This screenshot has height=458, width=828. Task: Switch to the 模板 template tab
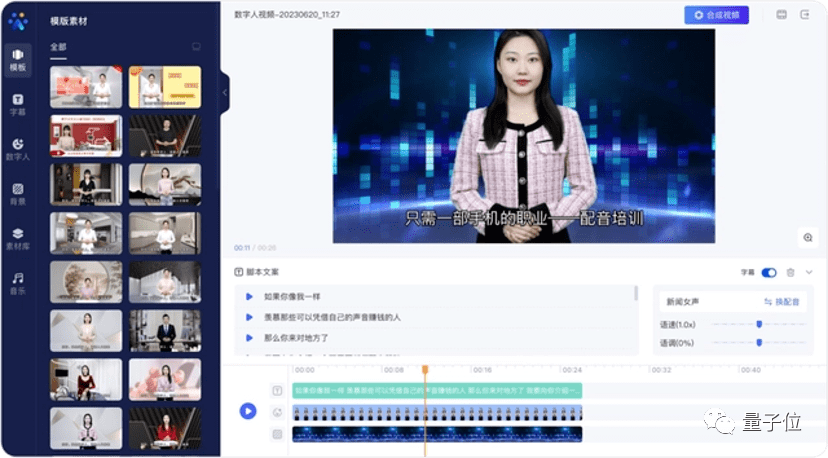click(x=17, y=59)
